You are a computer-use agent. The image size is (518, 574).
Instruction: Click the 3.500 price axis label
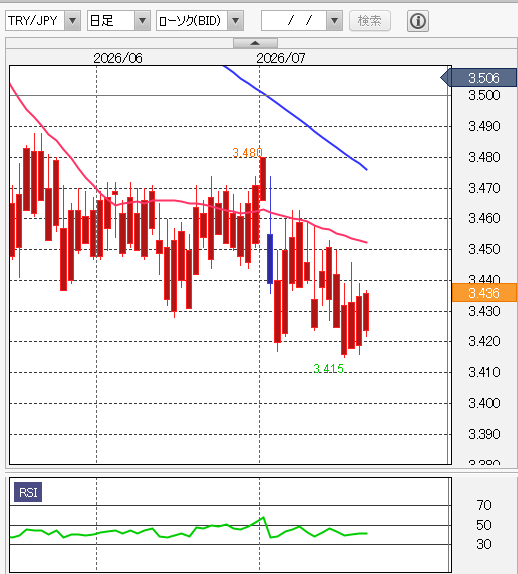point(484,95)
